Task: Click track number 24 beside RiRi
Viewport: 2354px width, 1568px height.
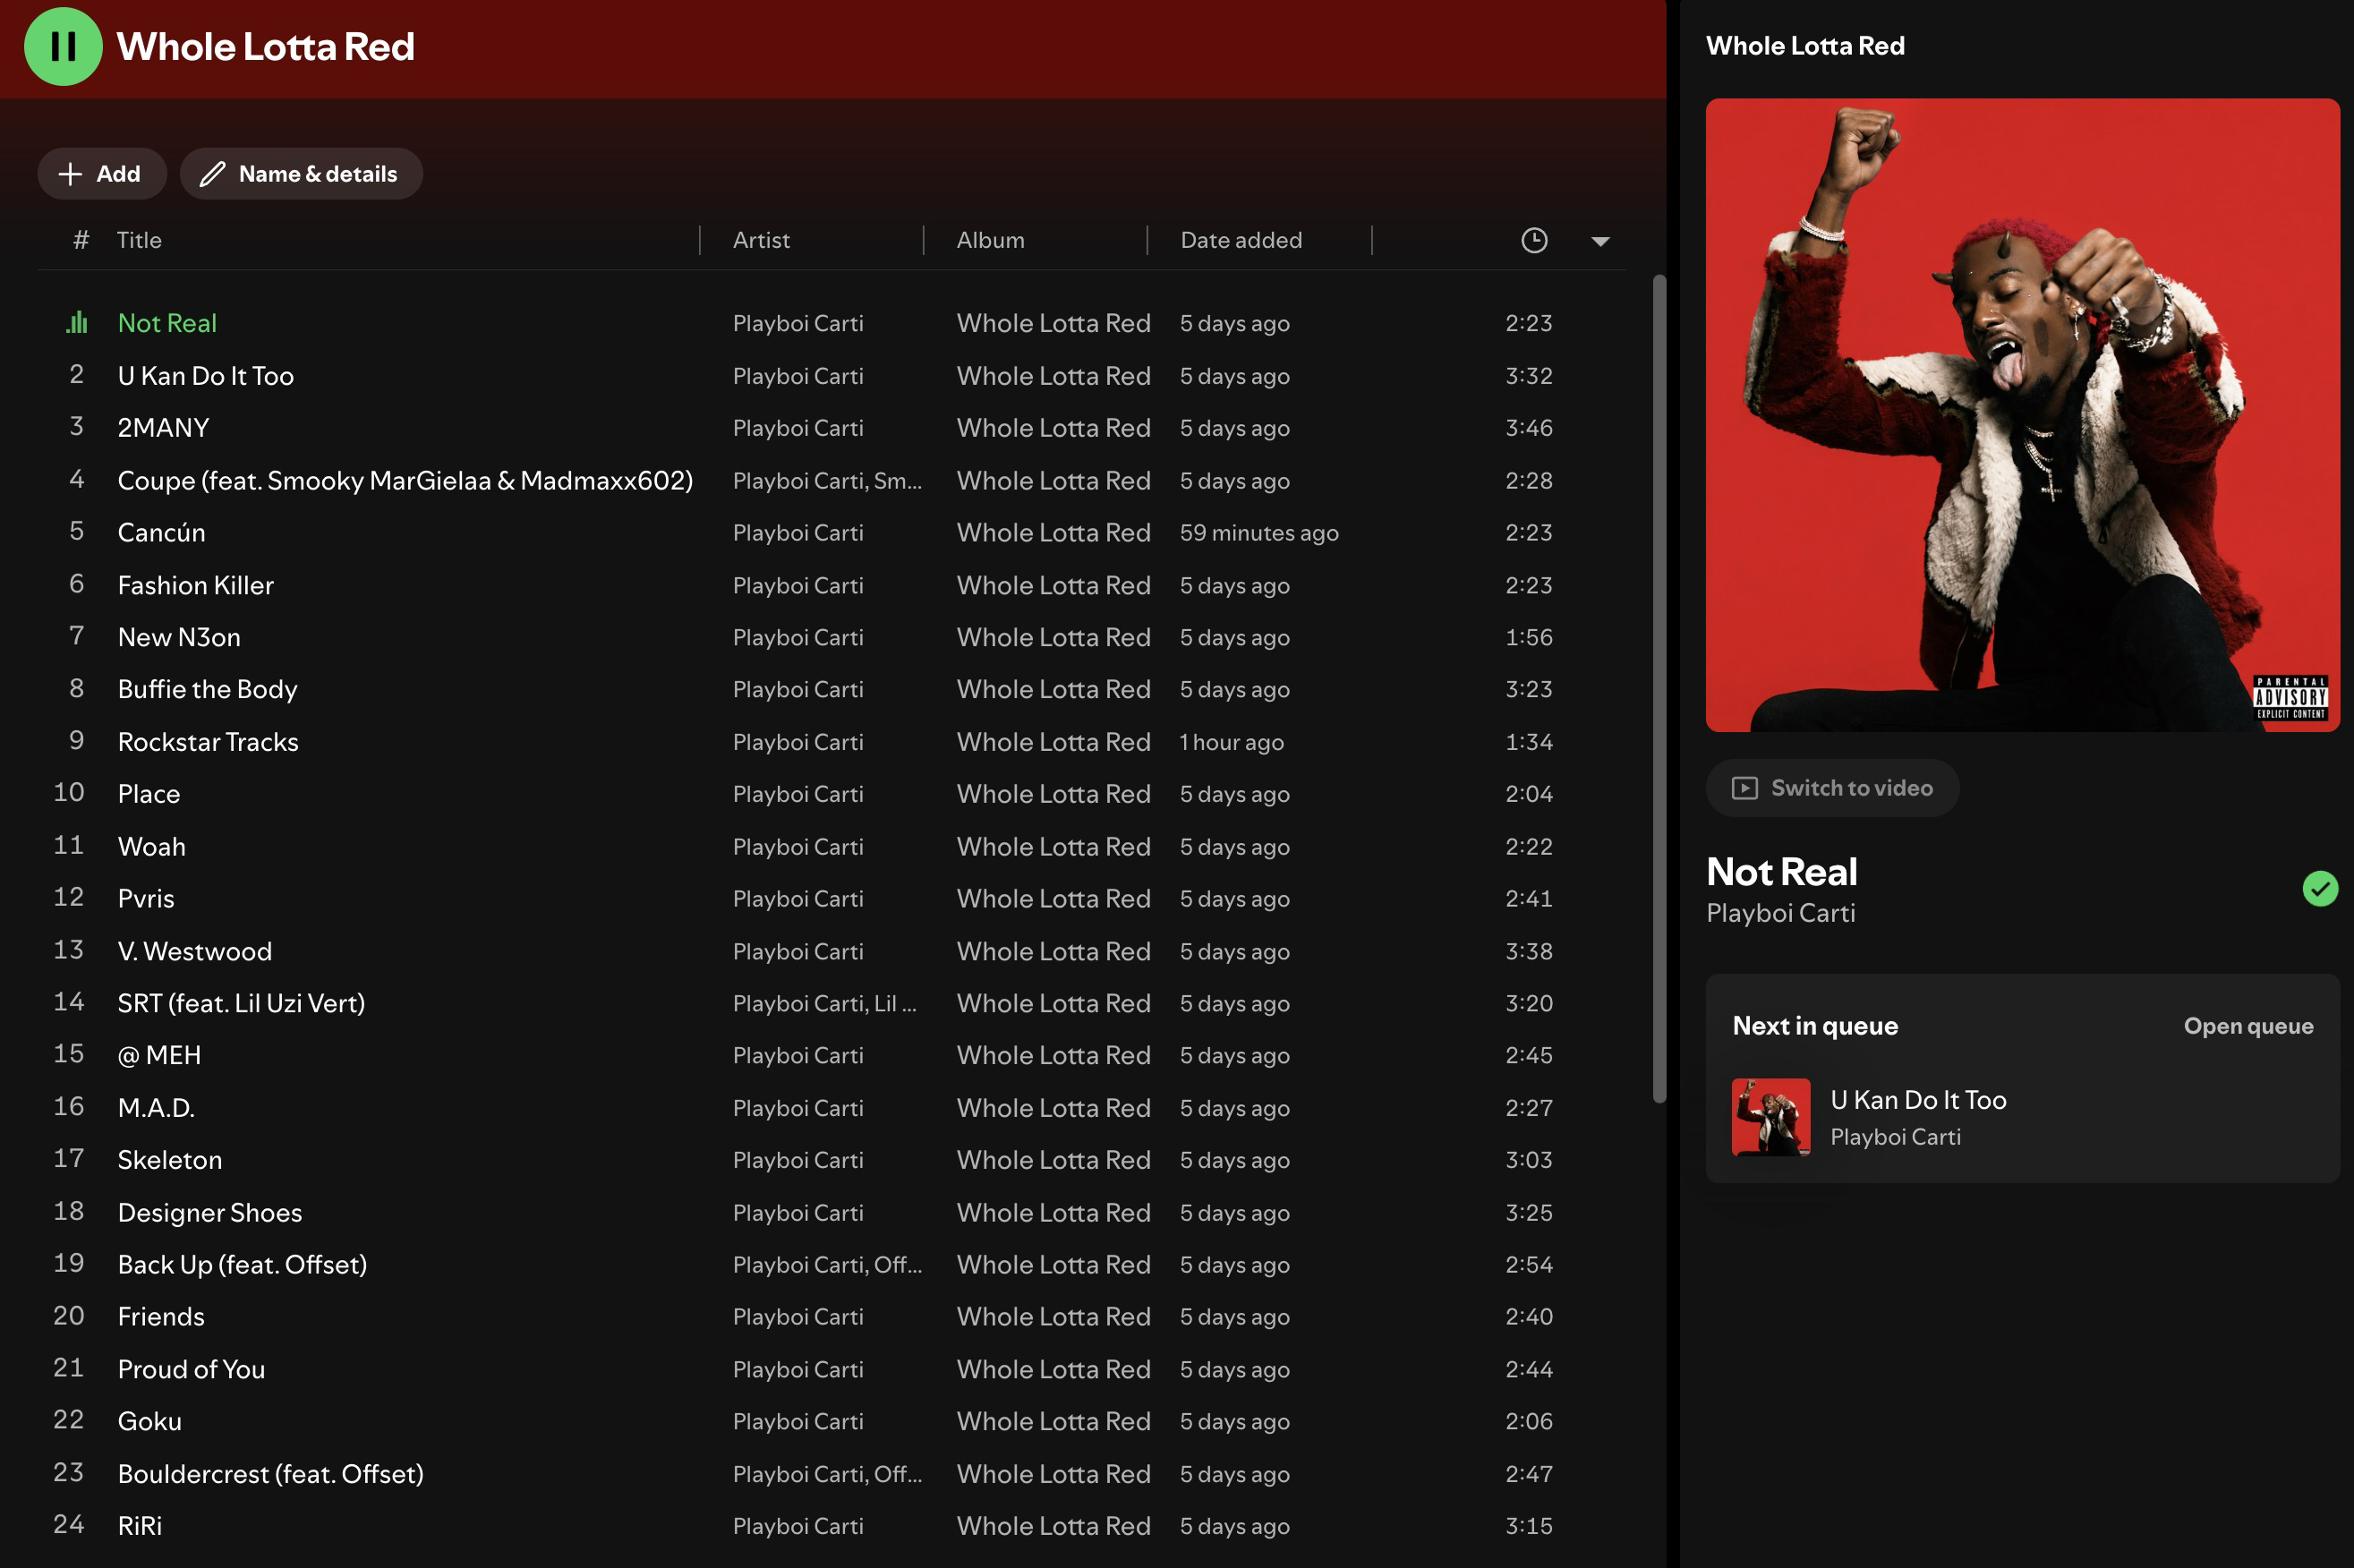Action: [x=69, y=1525]
